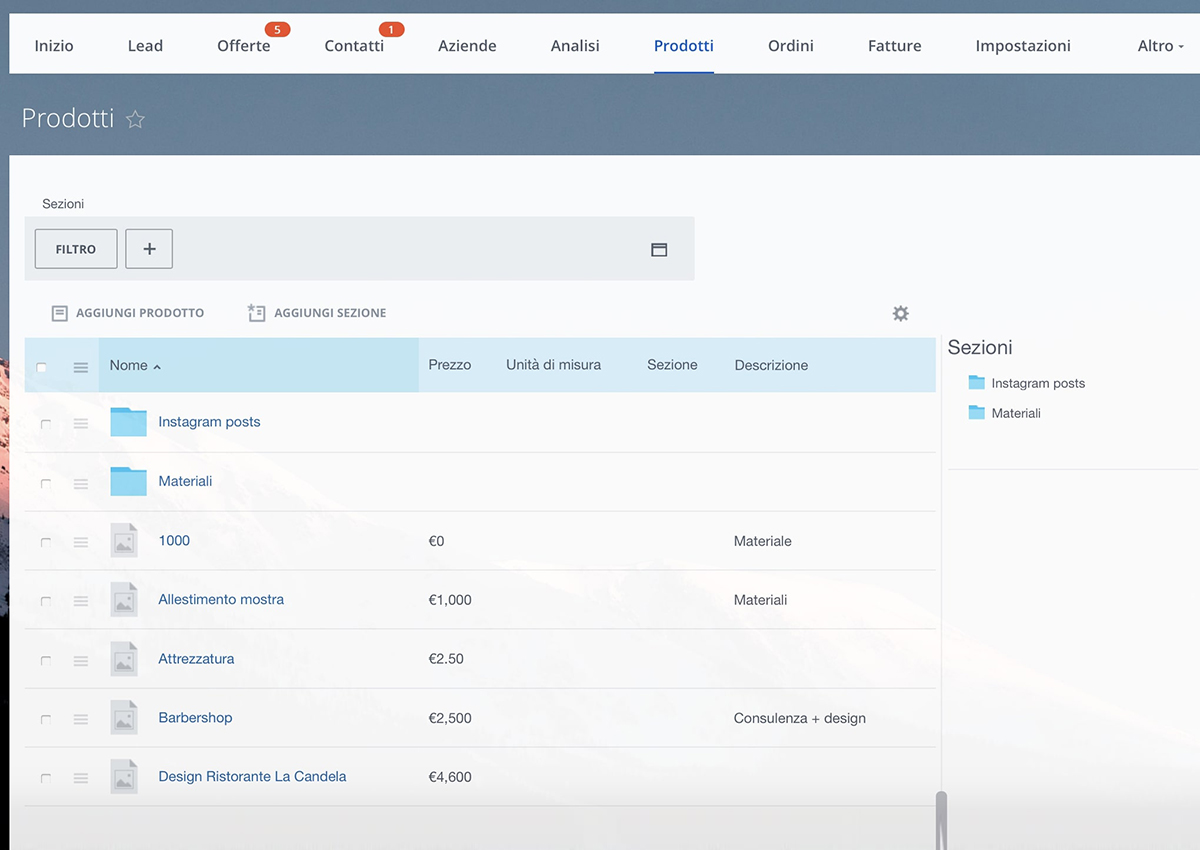The height and width of the screenshot is (850, 1200).
Task: Check the Materiali row checkbox
Action: point(46,484)
